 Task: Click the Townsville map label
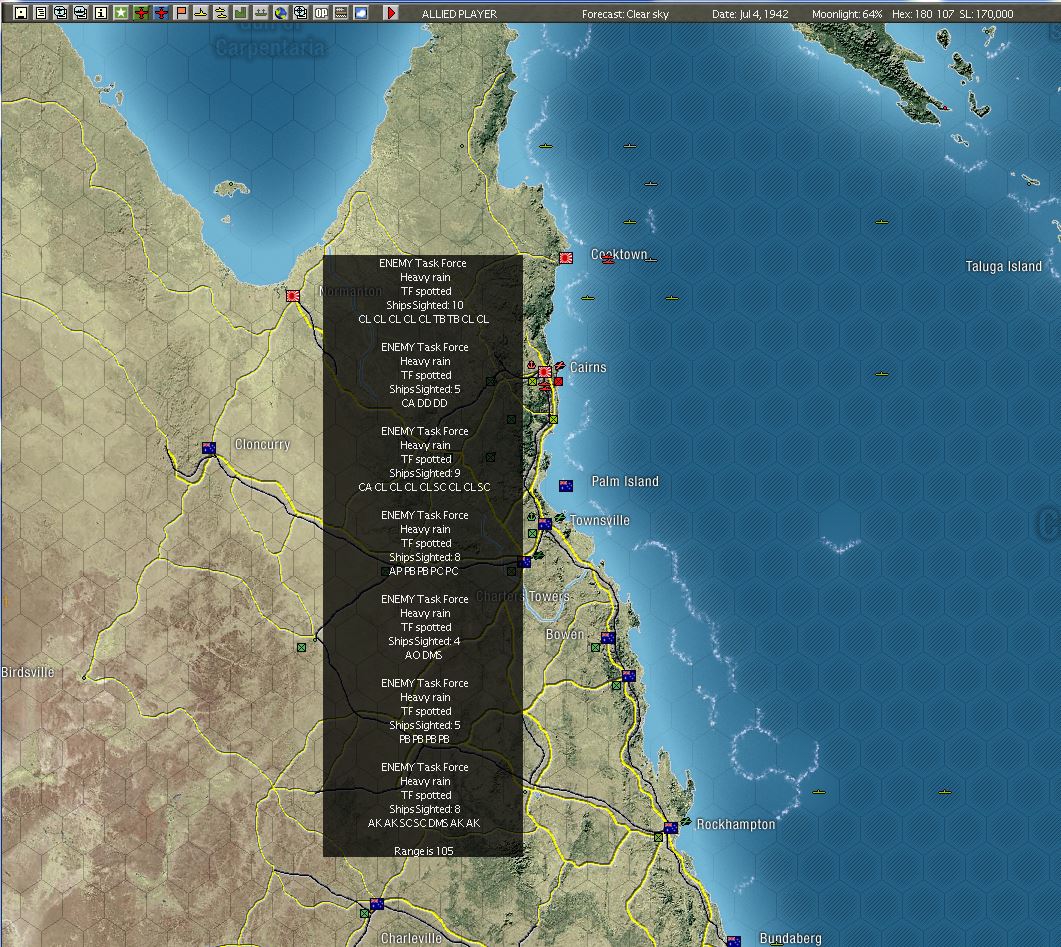600,520
